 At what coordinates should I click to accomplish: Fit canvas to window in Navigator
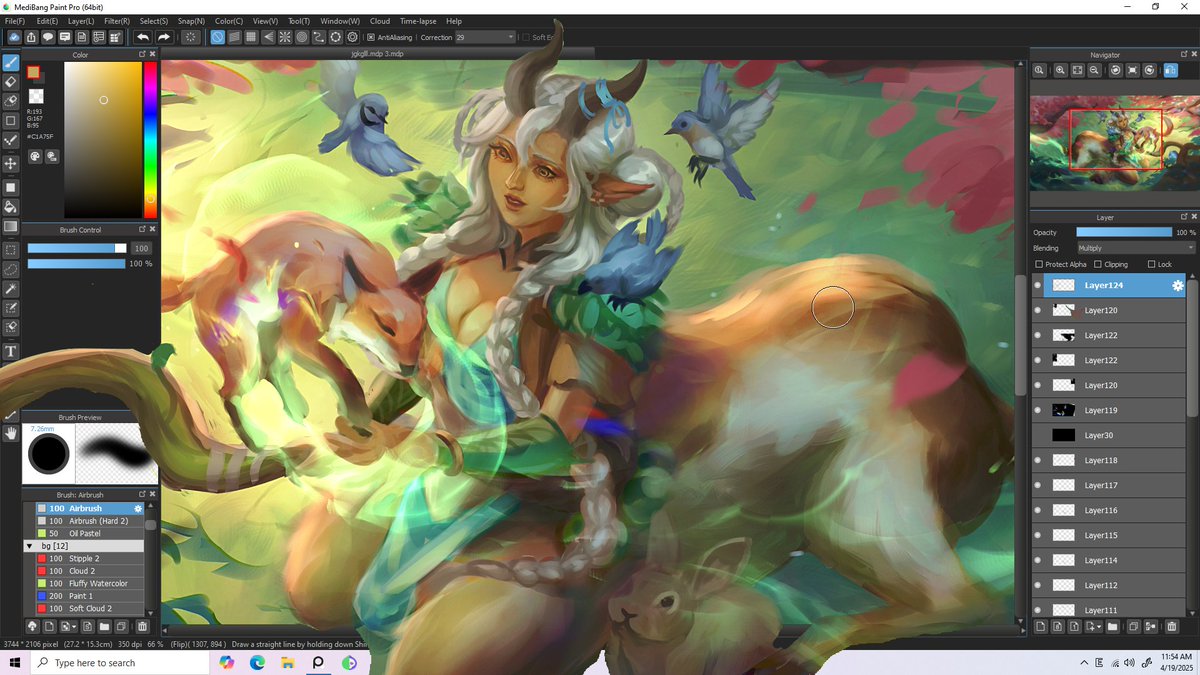coord(1077,70)
